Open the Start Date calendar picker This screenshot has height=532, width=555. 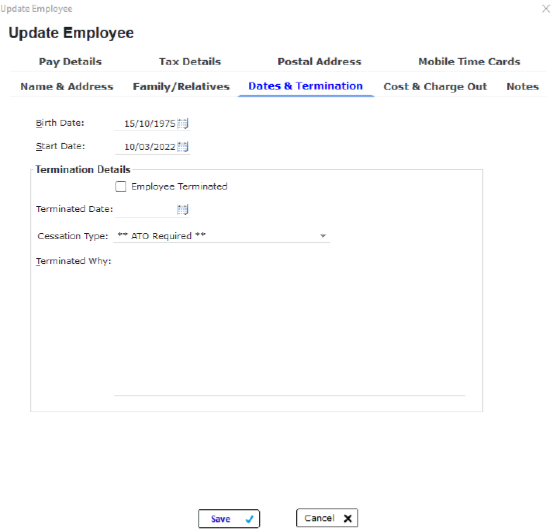183,147
